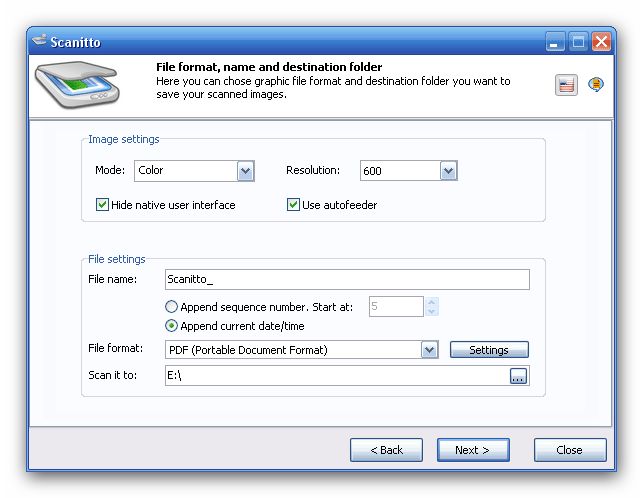Viewport: 643px width, 498px height.
Task: Go to previous step with Back
Action: pos(386,450)
